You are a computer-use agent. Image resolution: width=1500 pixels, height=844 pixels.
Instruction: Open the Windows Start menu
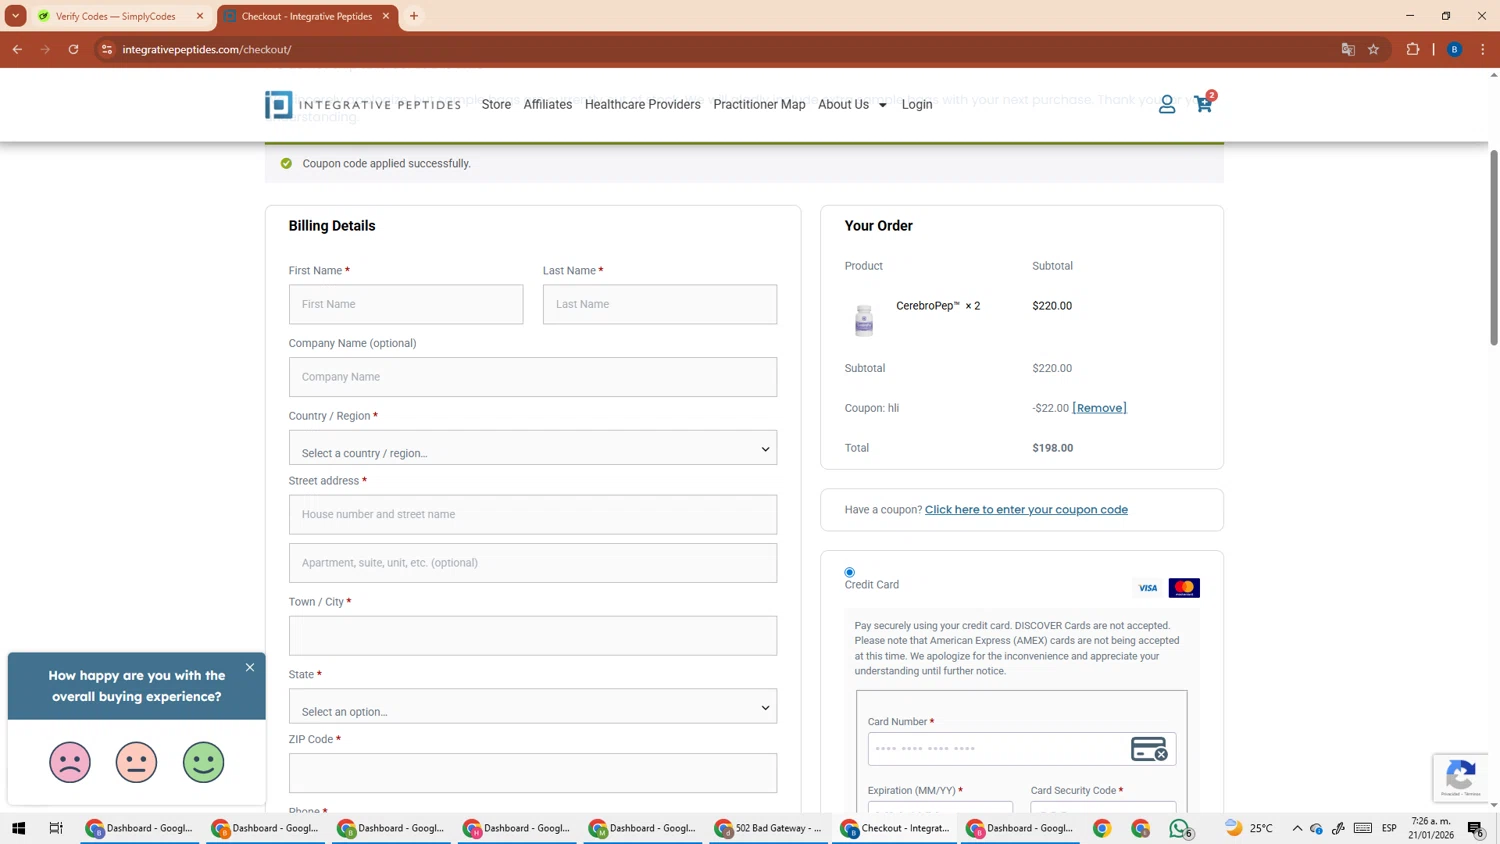tap(18, 828)
